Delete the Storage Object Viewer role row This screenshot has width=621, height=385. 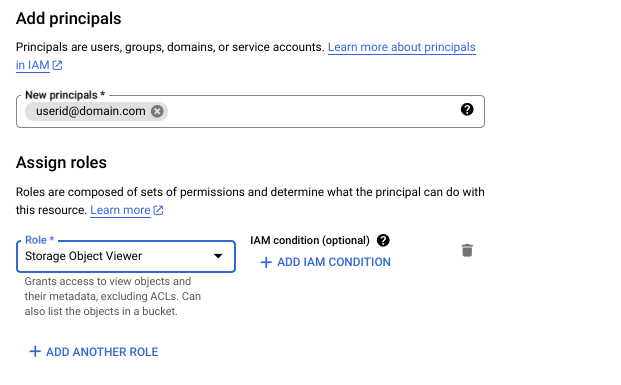pyautogui.click(x=467, y=250)
